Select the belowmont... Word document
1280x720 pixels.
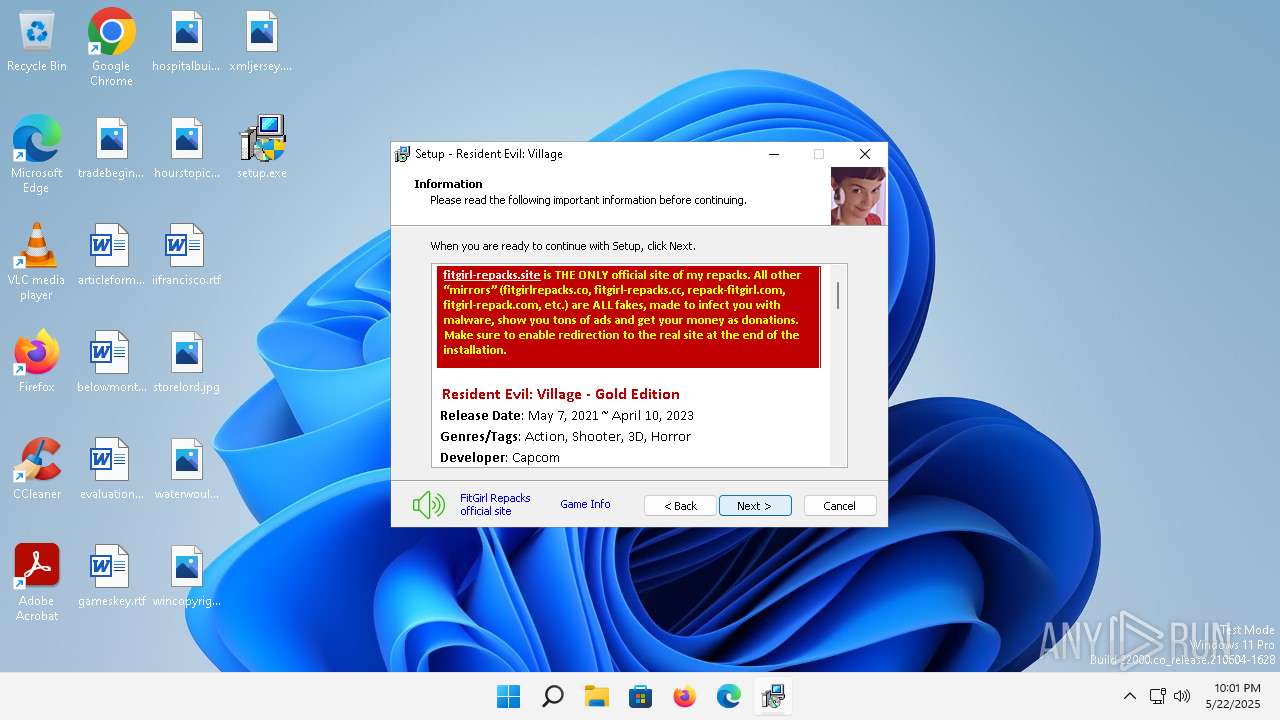tap(111, 362)
